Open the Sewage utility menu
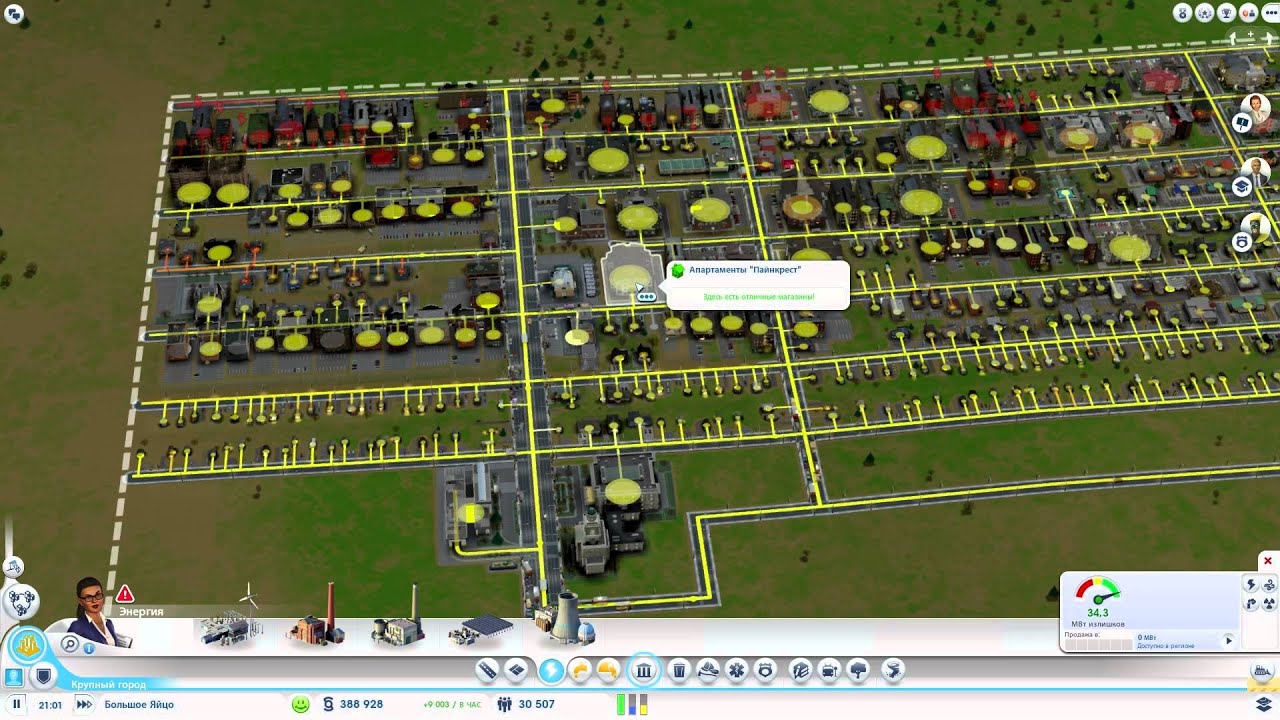Viewport: 1280px width, 720px height. click(607, 670)
